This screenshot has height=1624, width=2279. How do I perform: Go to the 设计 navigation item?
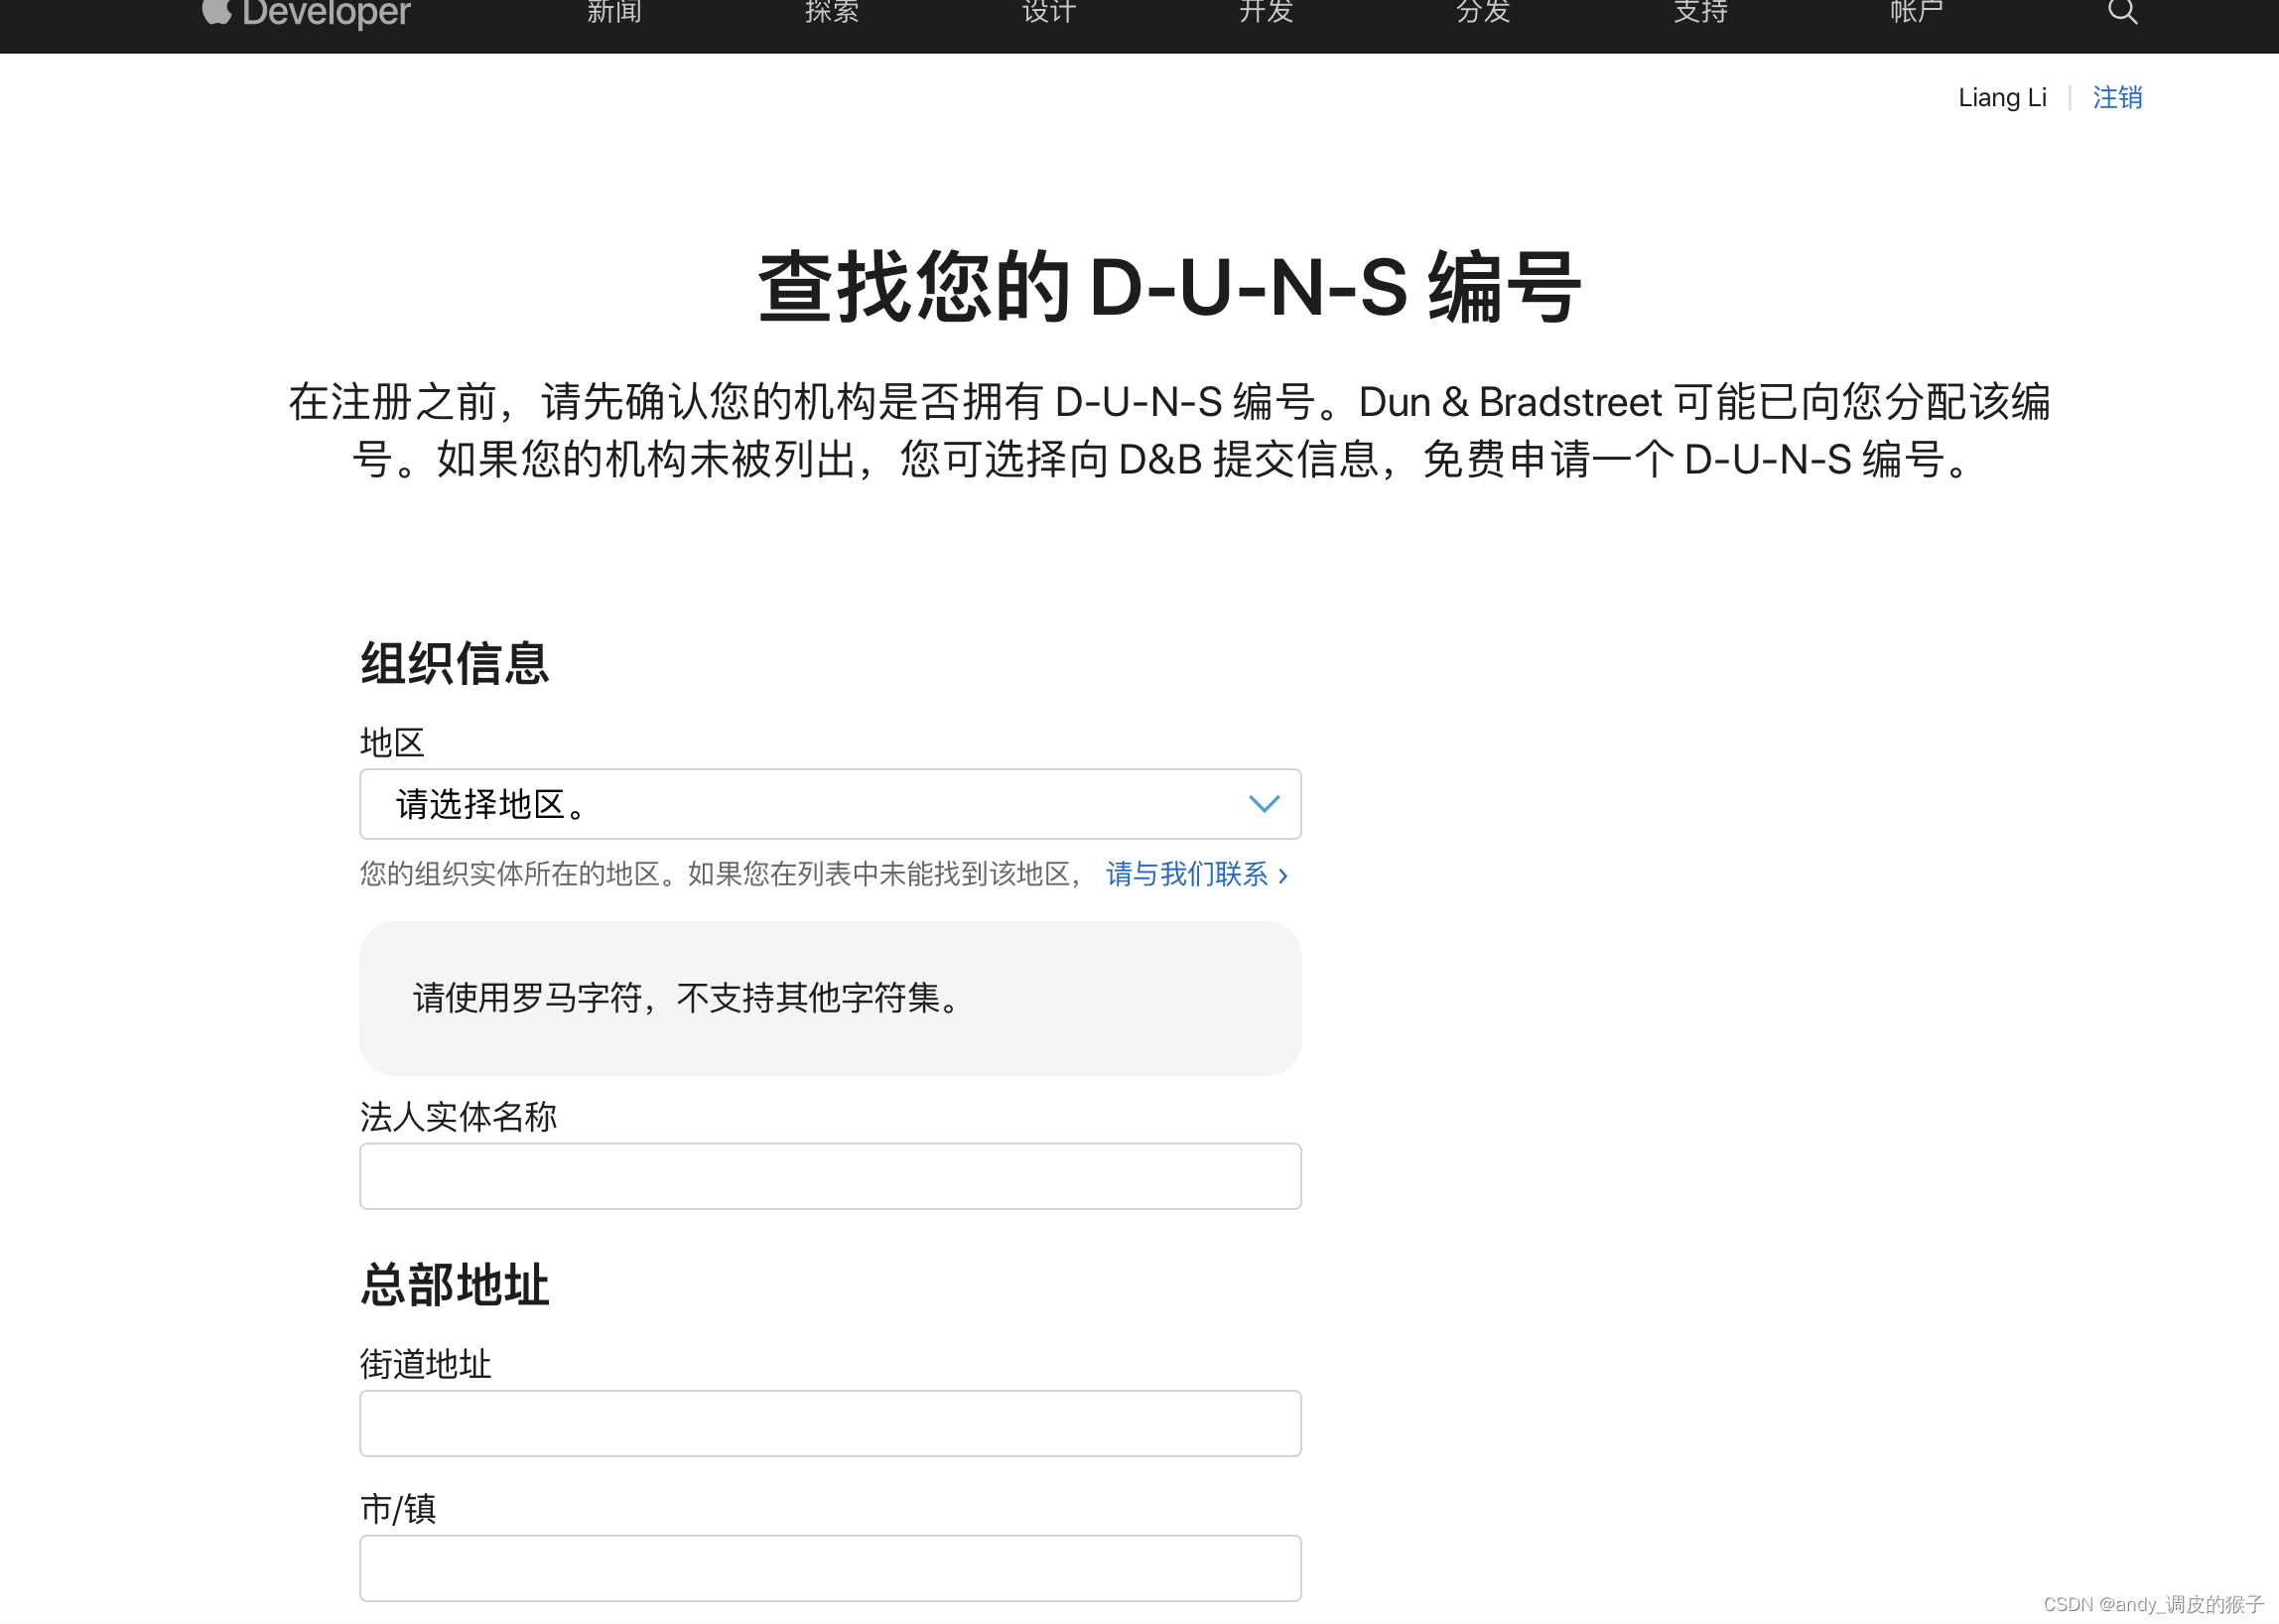(1049, 11)
